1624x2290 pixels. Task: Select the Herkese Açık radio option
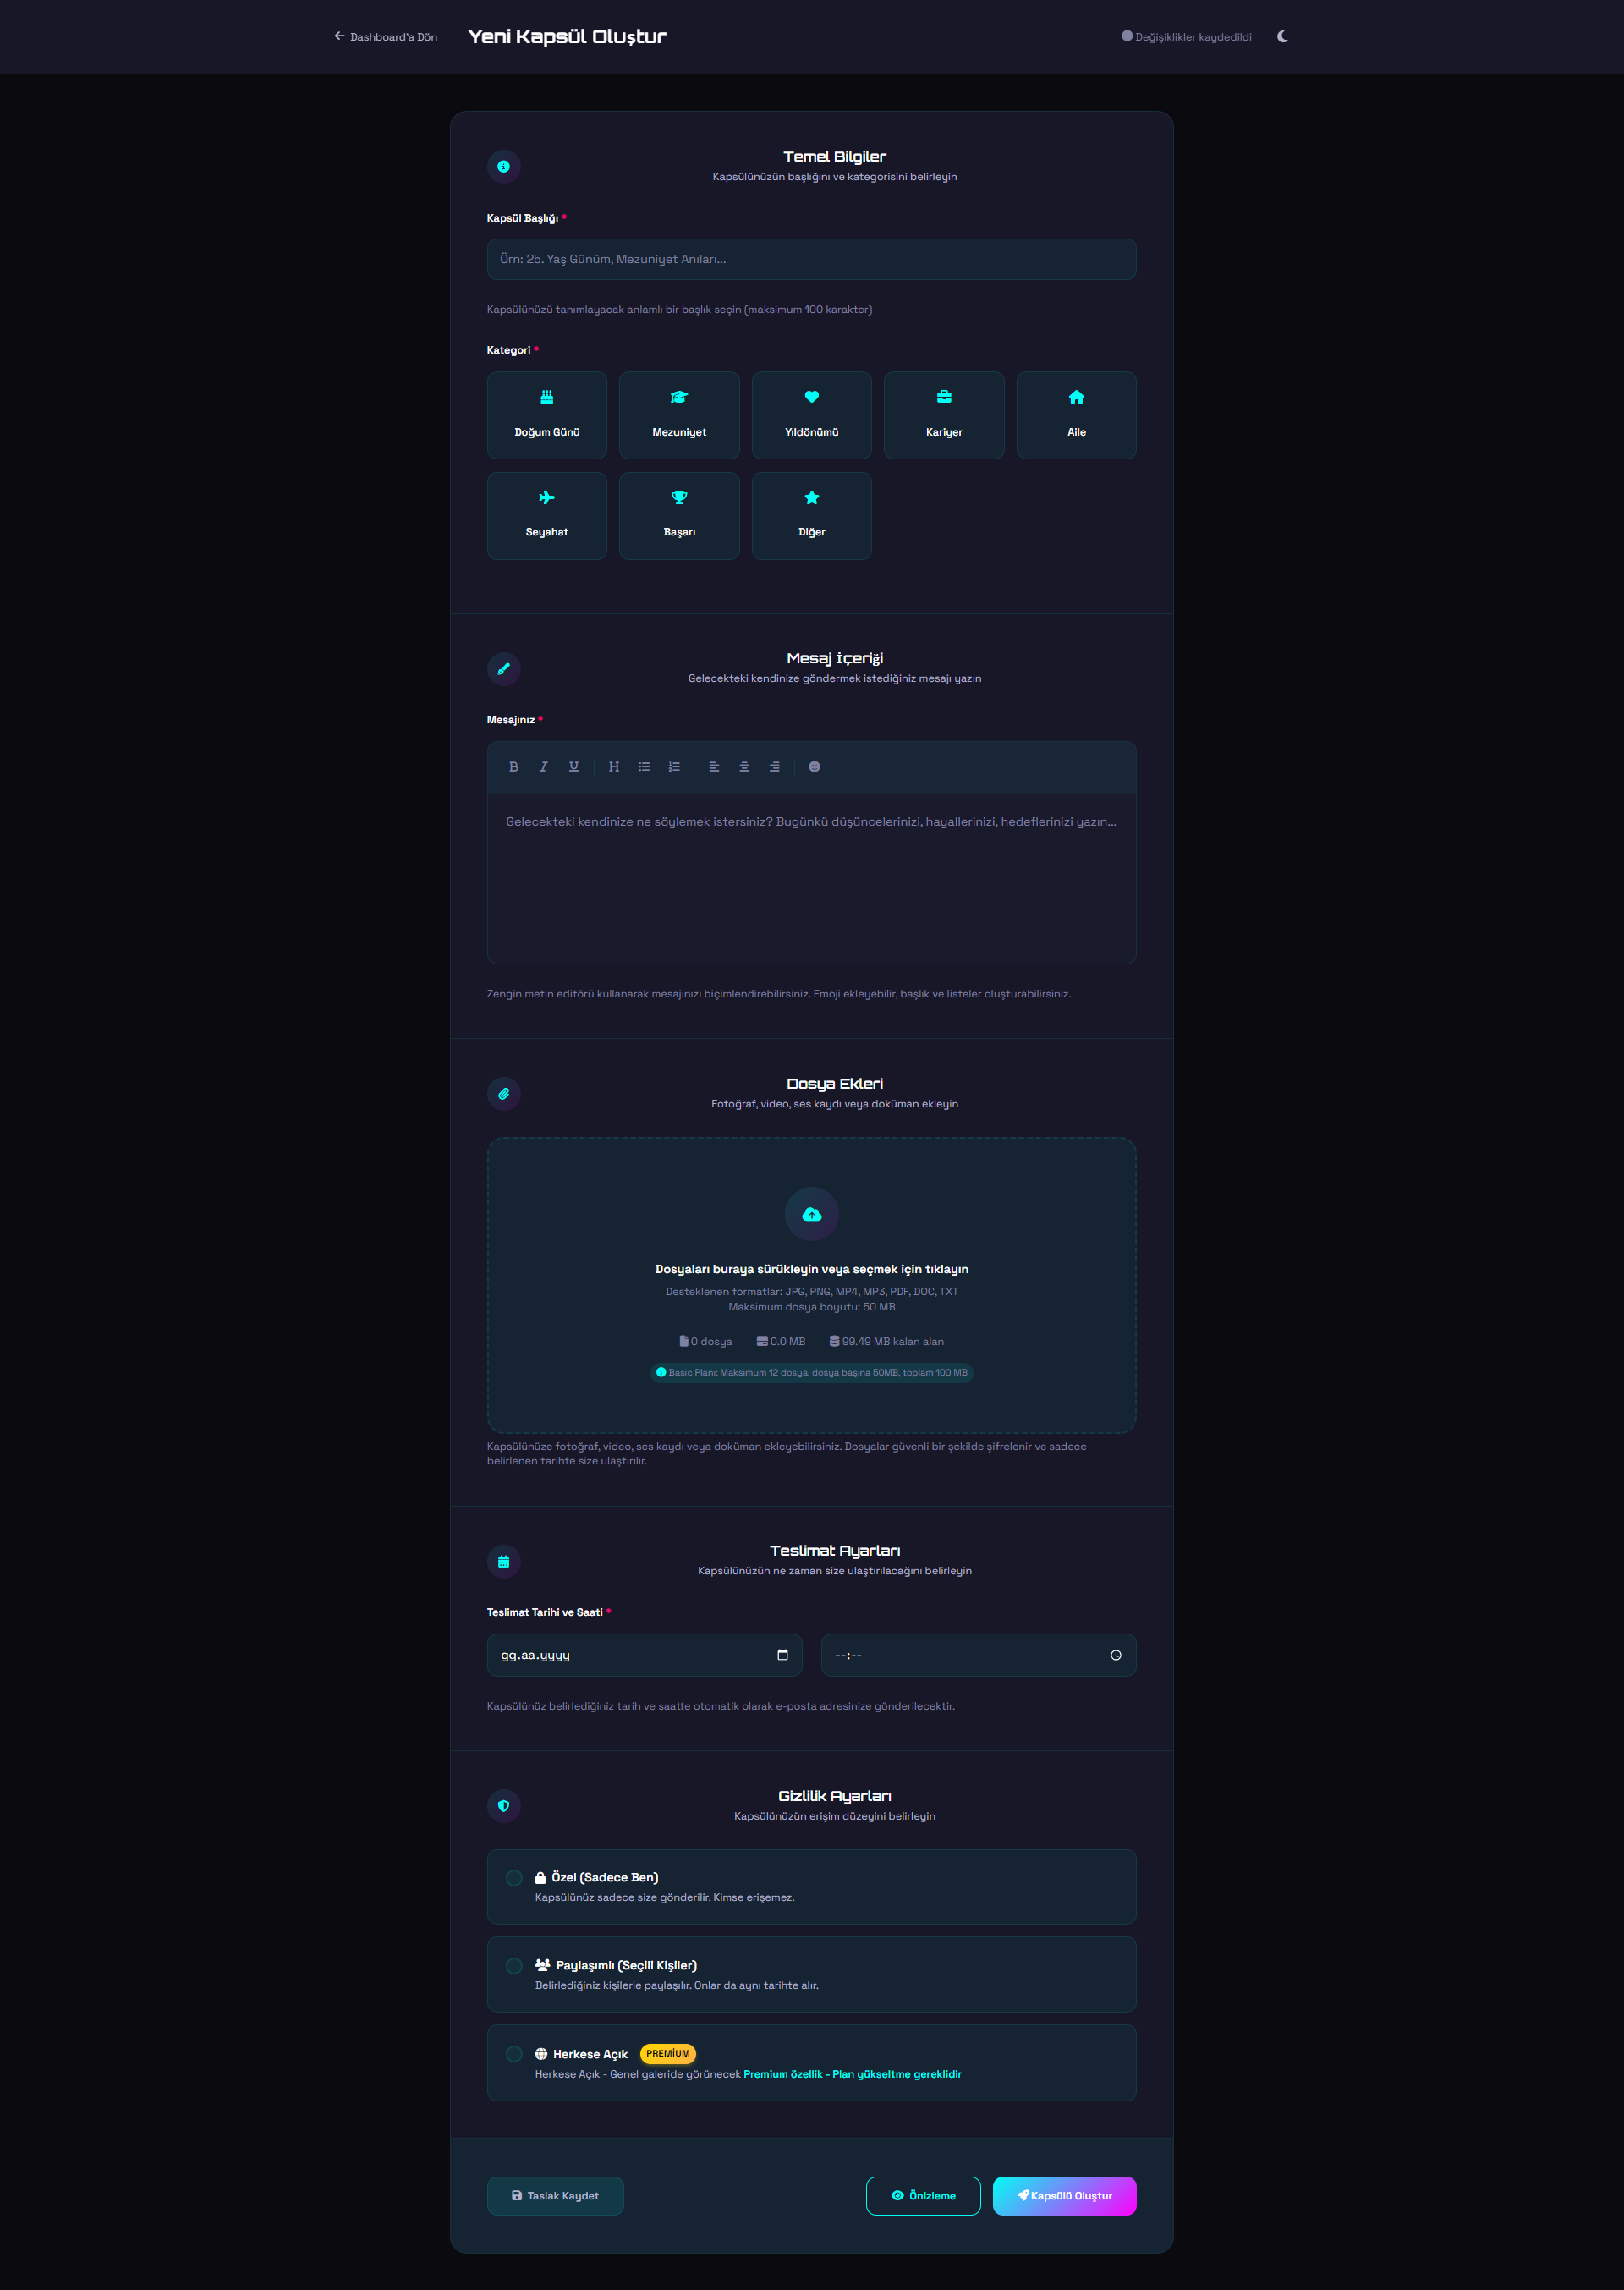(x=514, y=2054)
